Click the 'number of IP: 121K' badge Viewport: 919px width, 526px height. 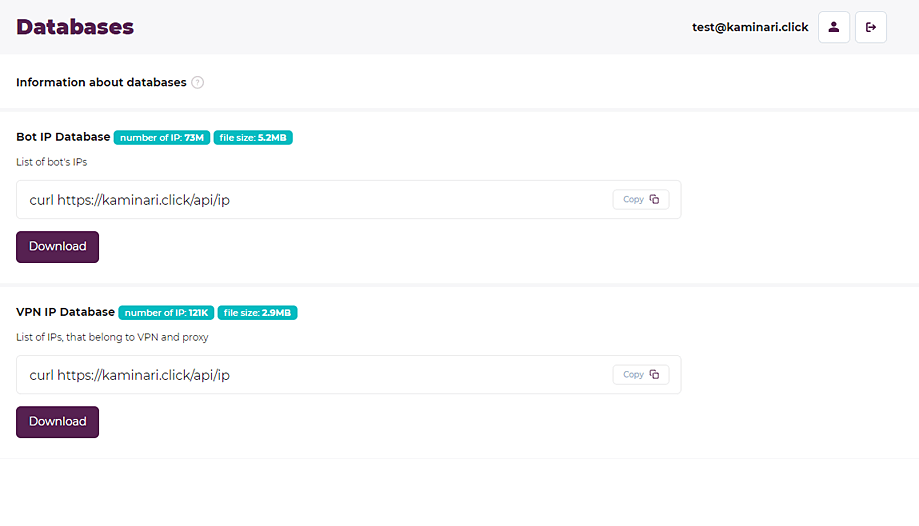tap(166, 313)
